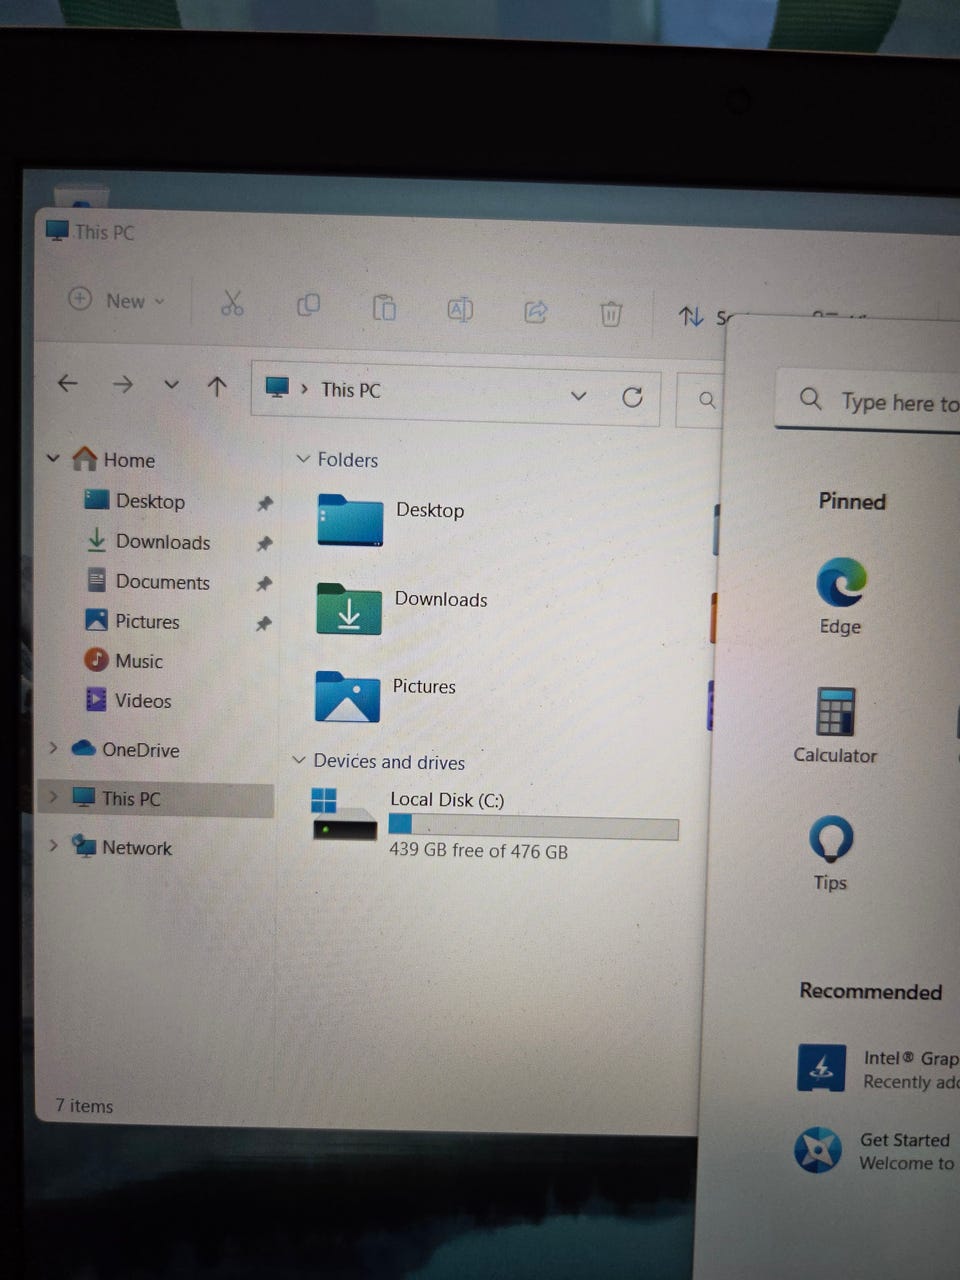Click the This PC address bar

tap(455, 393)
